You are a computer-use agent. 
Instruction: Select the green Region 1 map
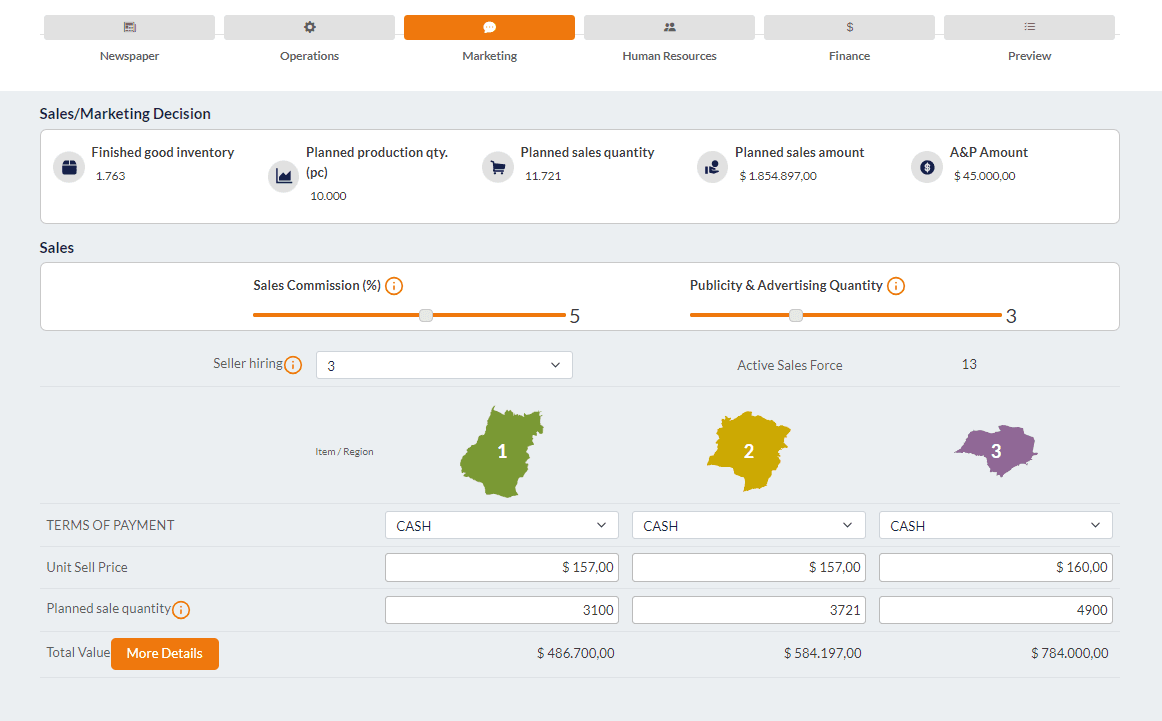[502, 452]
